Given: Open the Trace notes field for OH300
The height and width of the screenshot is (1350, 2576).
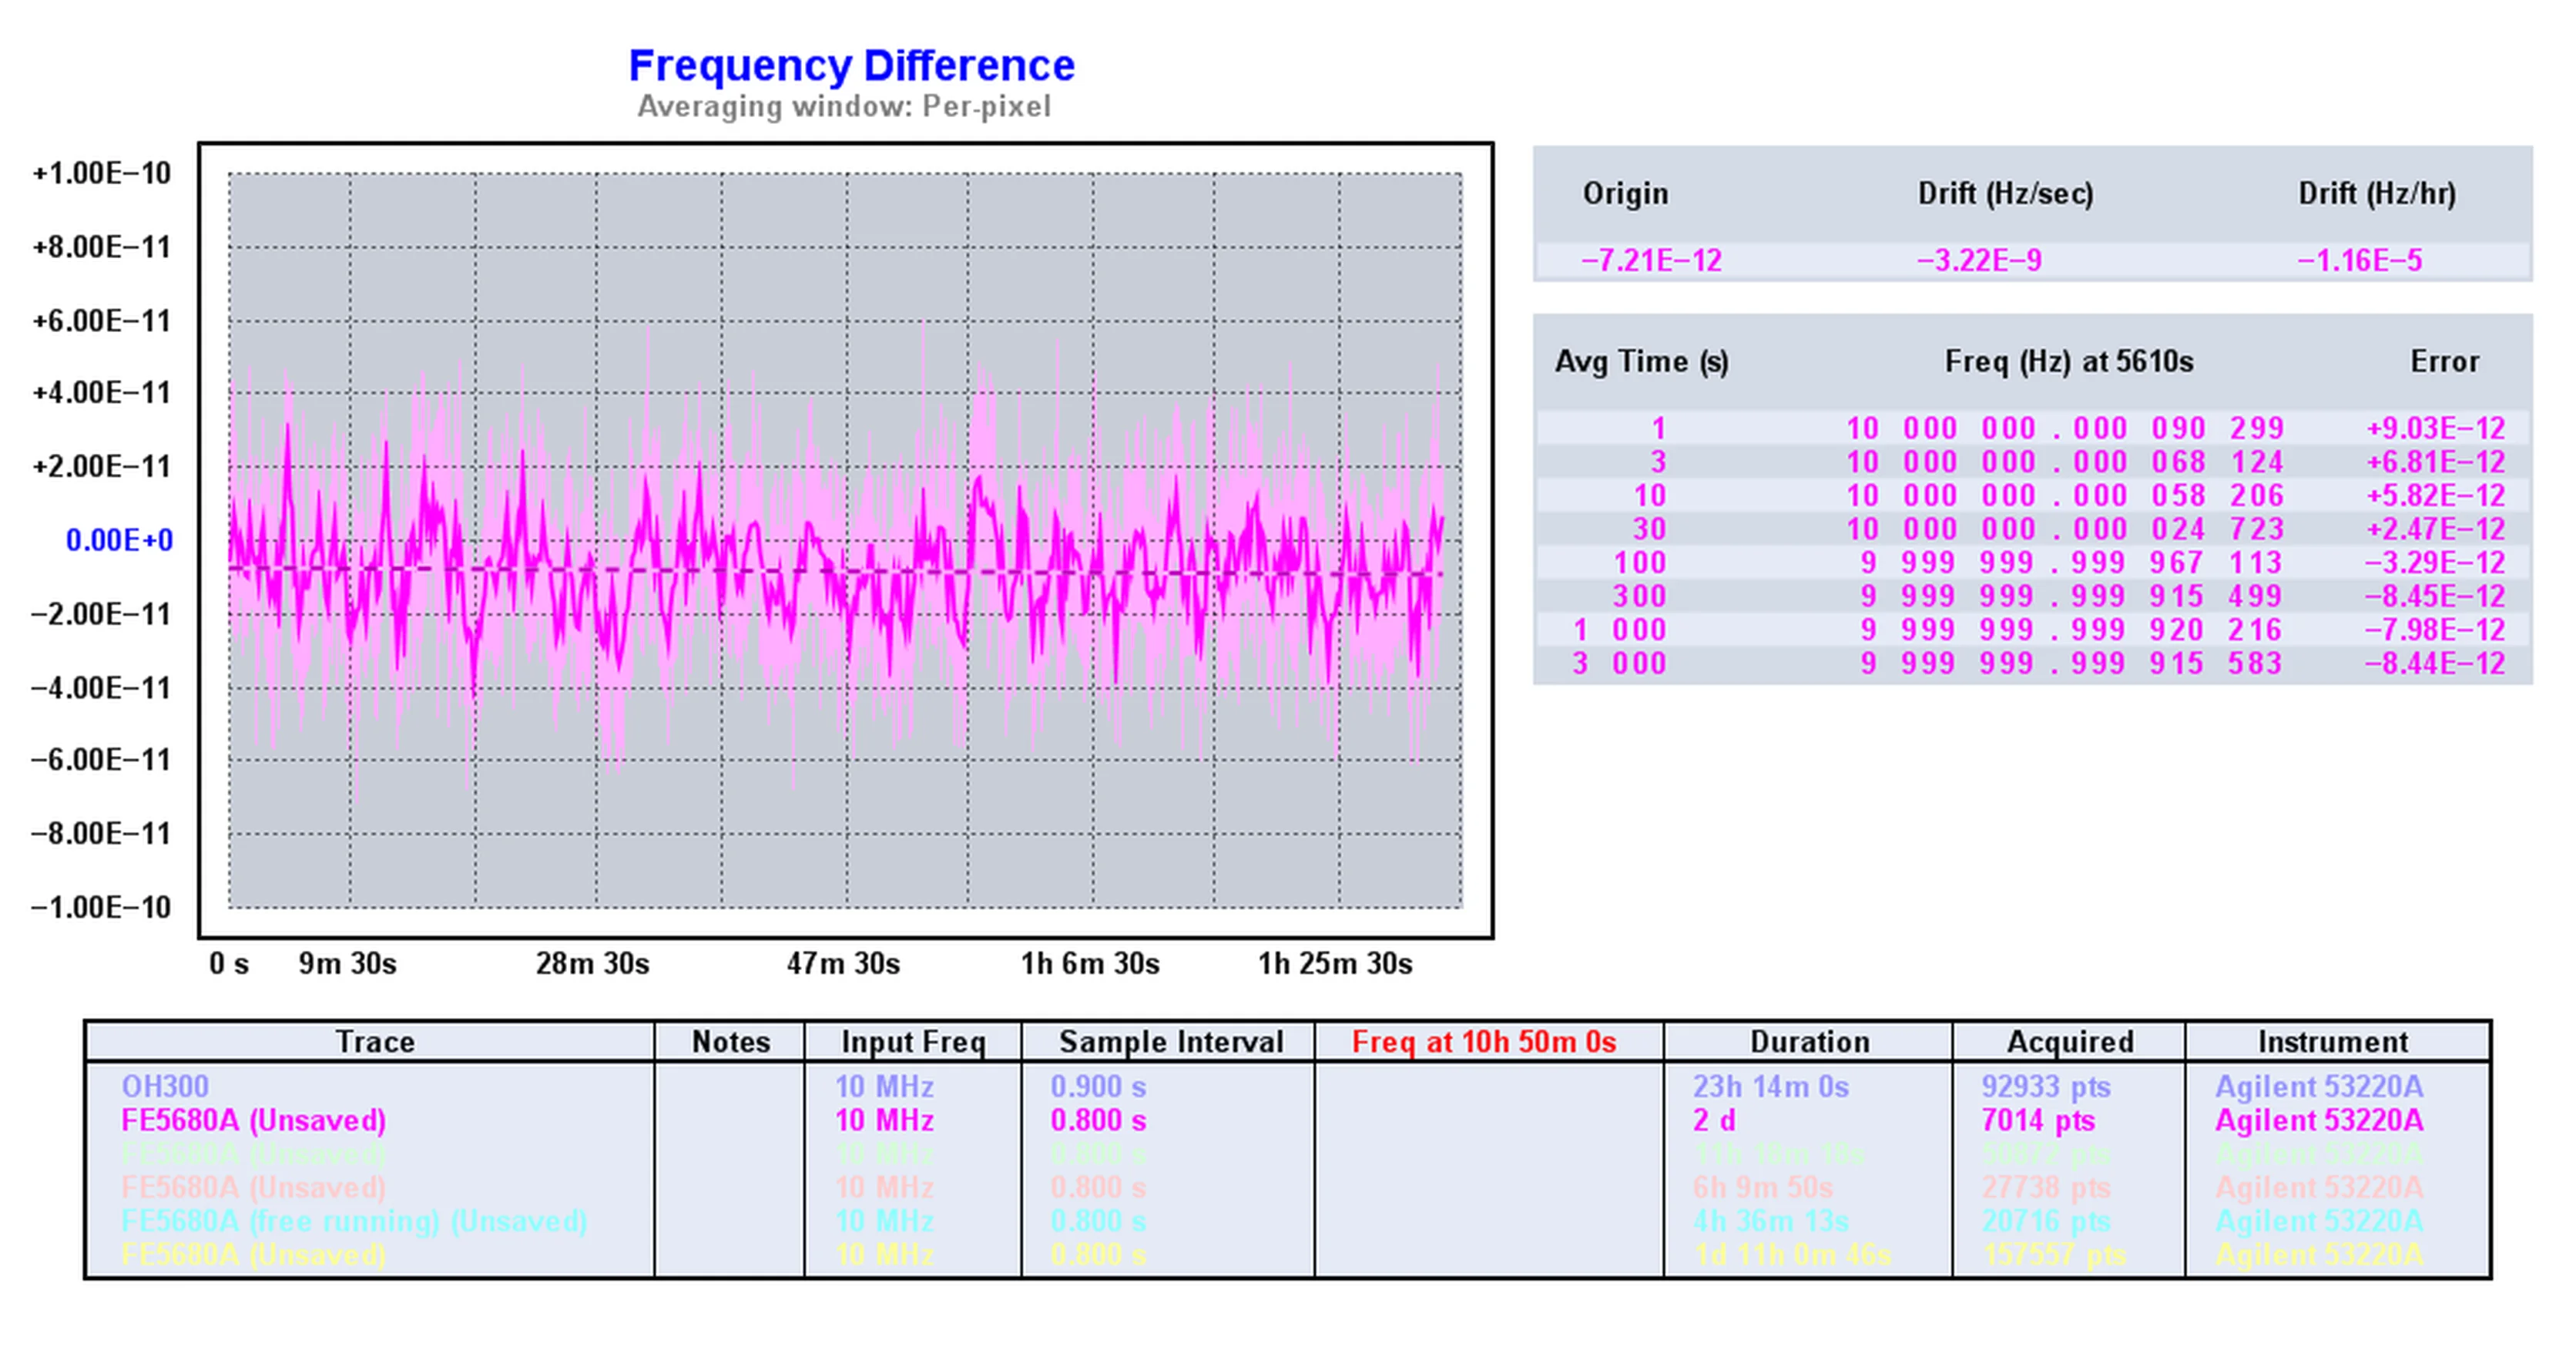Looking at the screenshot, I should click(717, 1086).
